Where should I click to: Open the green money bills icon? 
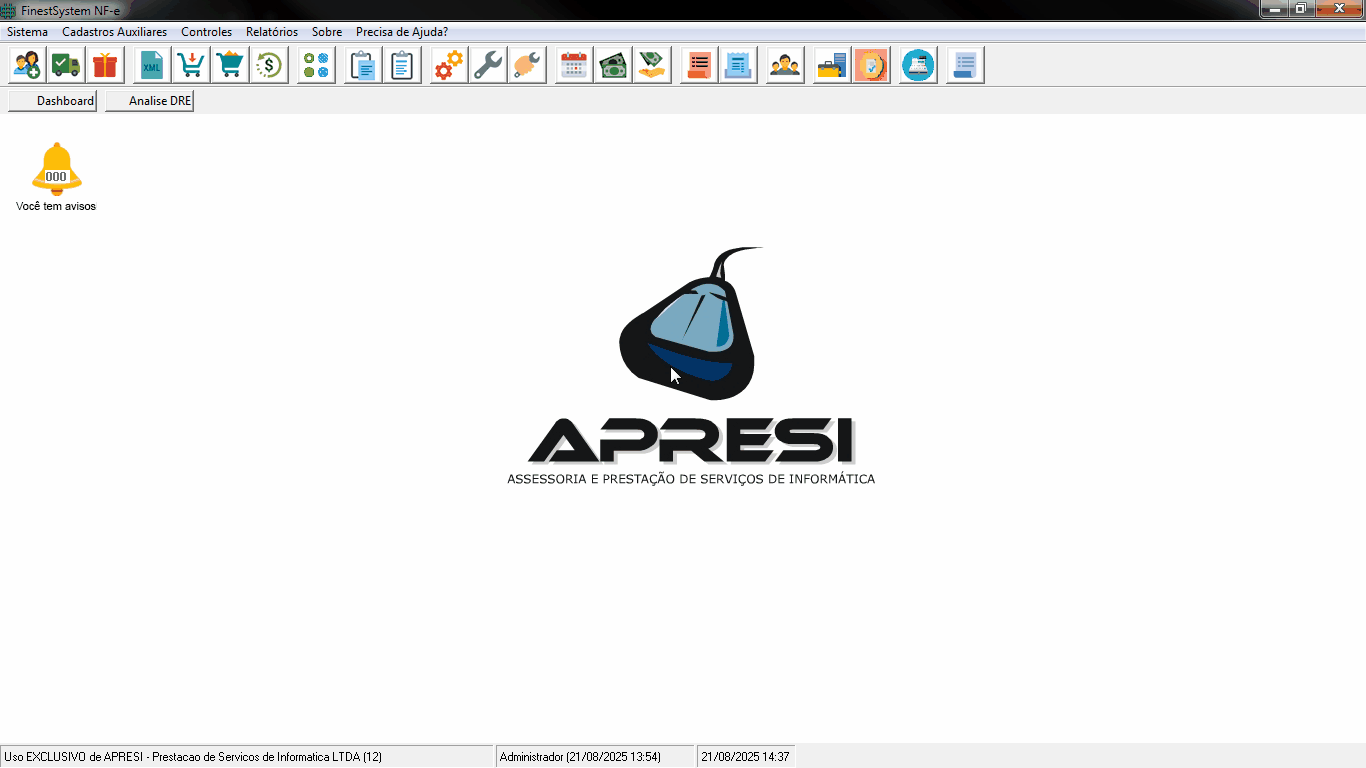coord(612,66)
